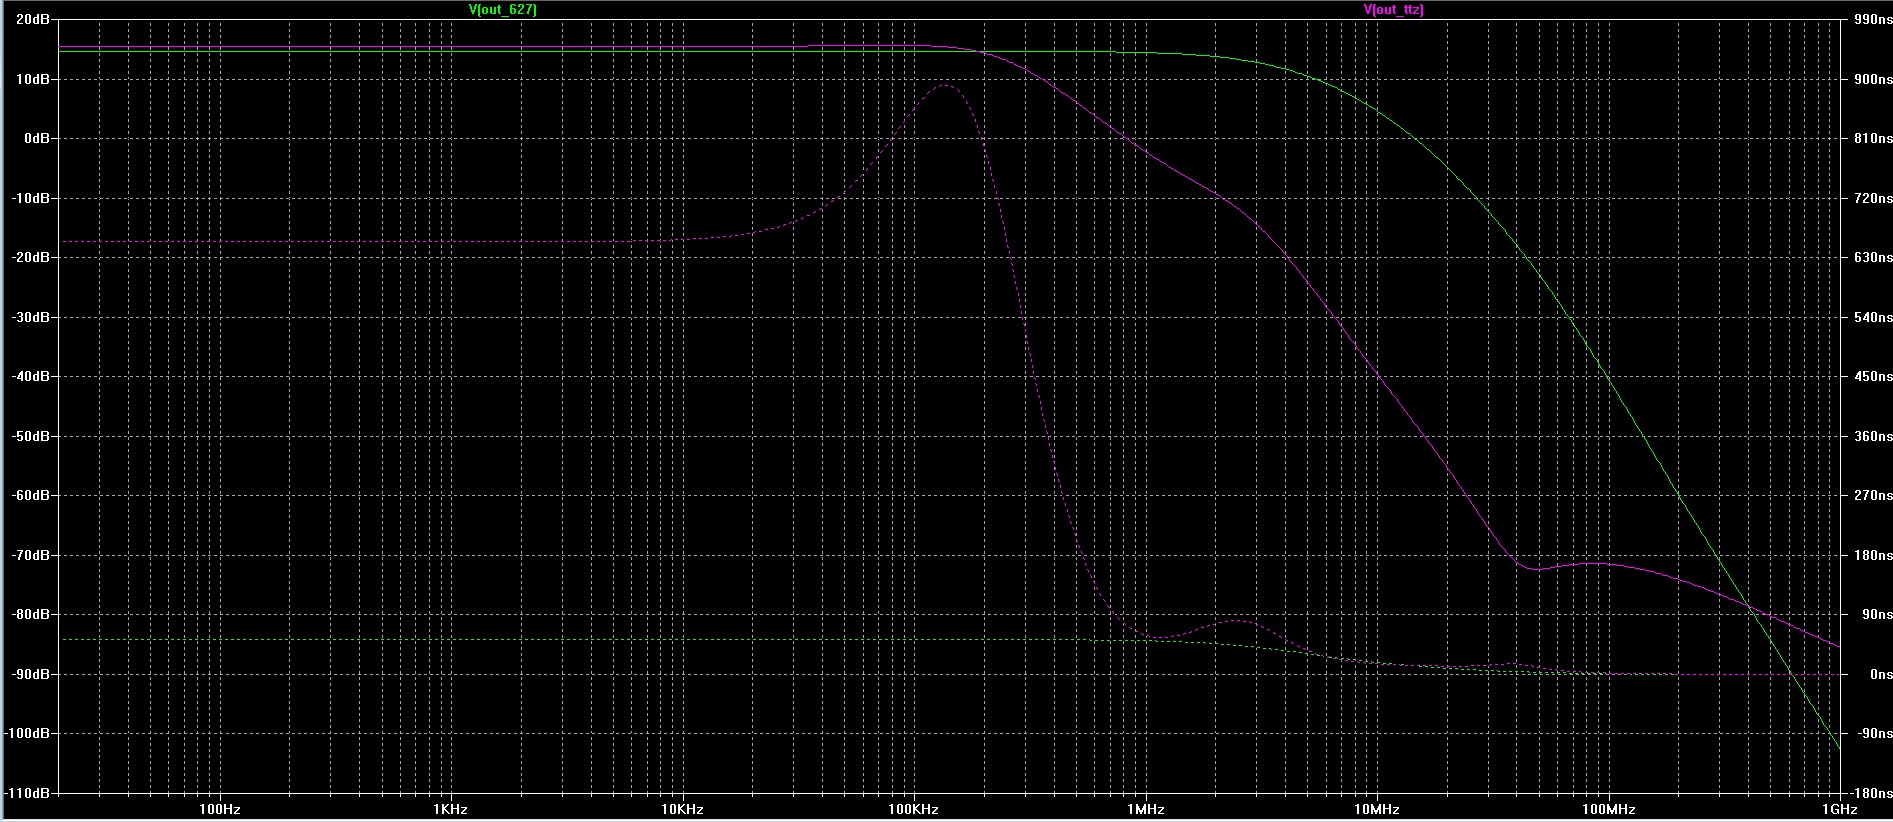Click the 10MHz frequency axis label
The width and height of the screenshot is (1893, 822).
(1376, 809)
